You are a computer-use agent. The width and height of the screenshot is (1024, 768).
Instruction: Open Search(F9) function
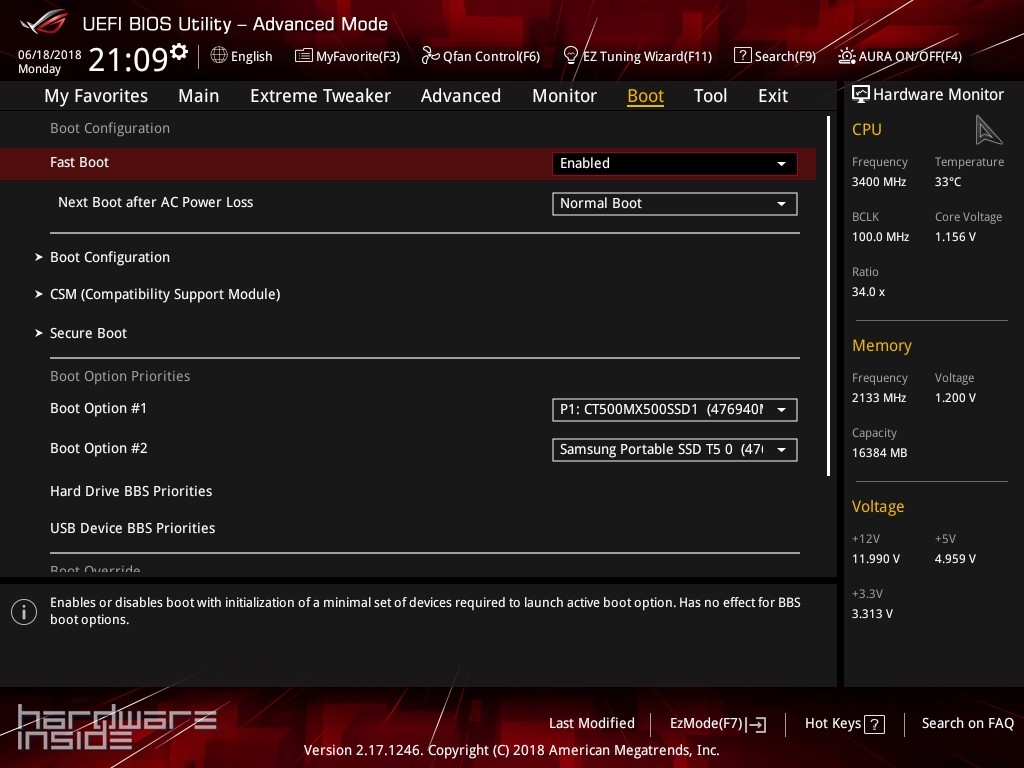pos(785,56)
